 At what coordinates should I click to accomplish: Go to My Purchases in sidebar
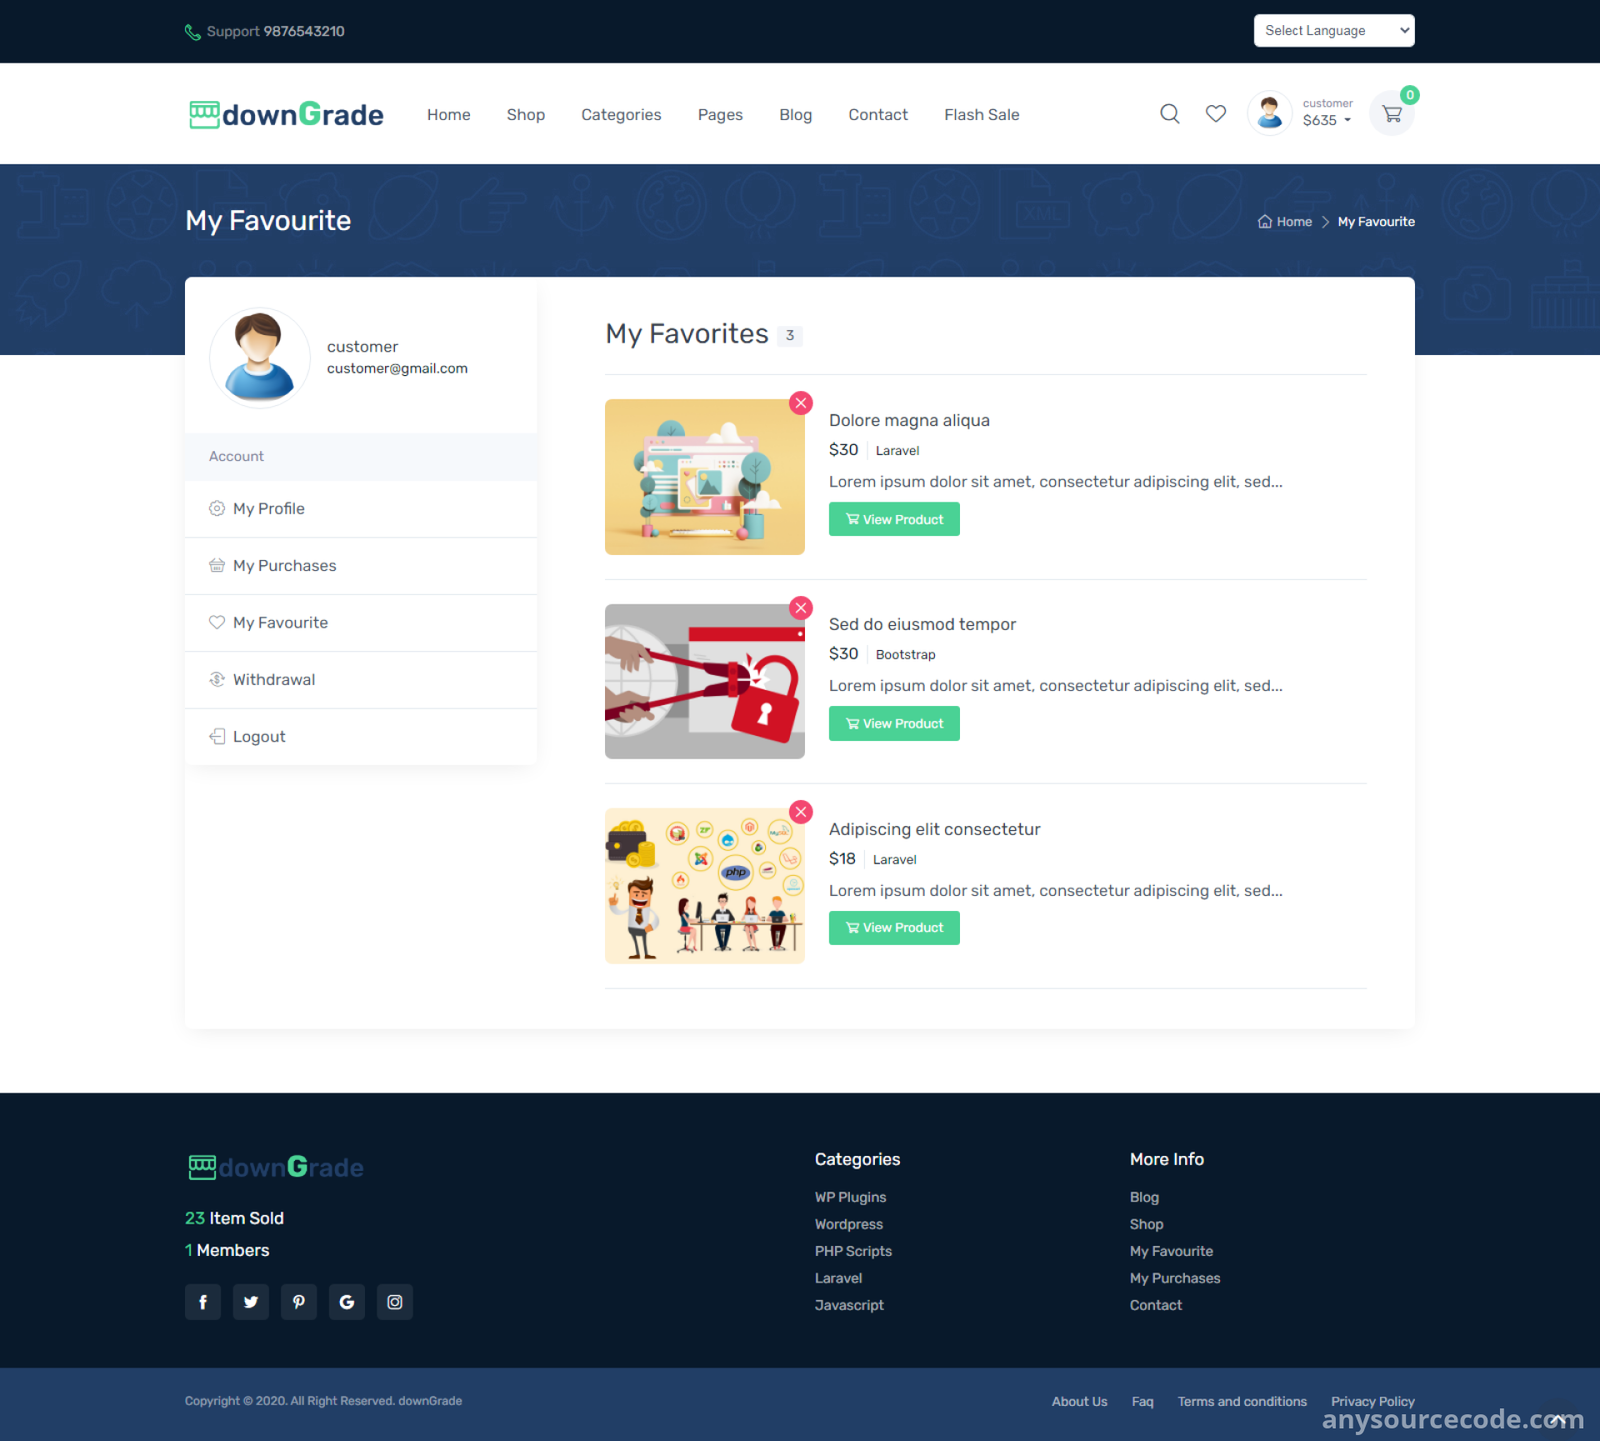pyautogui.click(x=361, y=566)
